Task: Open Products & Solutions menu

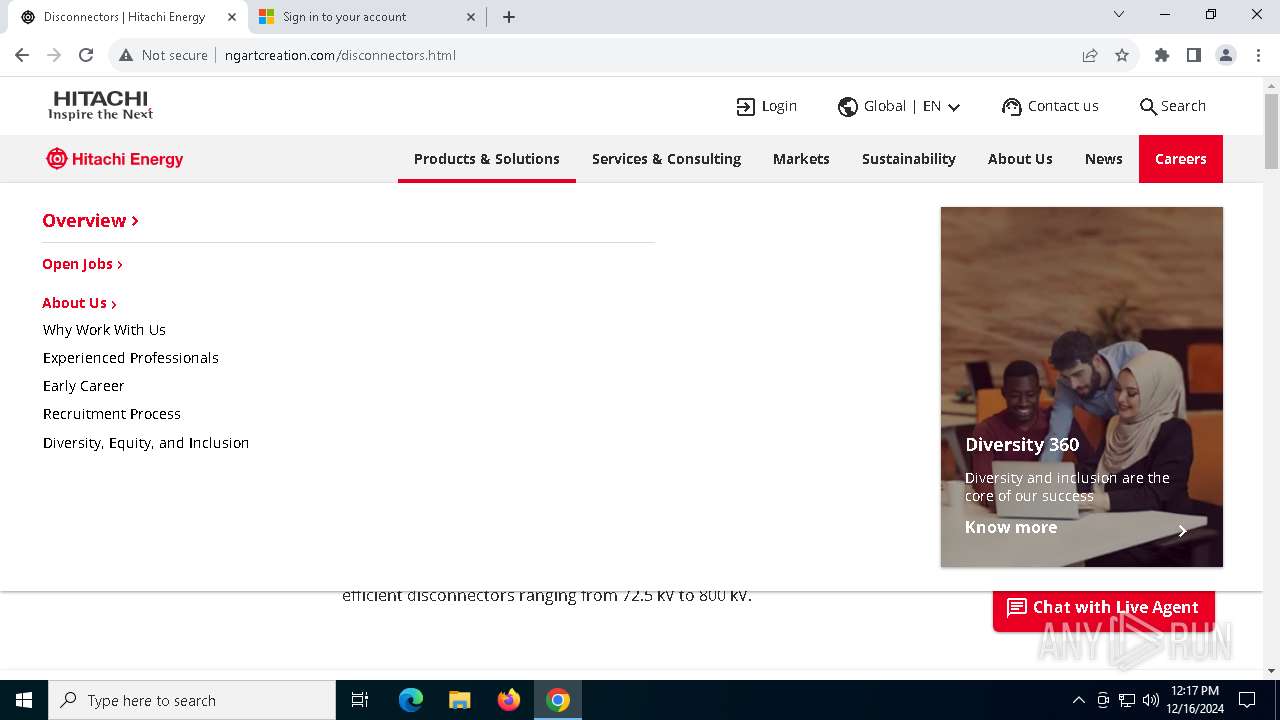Action: pos(487,159)
